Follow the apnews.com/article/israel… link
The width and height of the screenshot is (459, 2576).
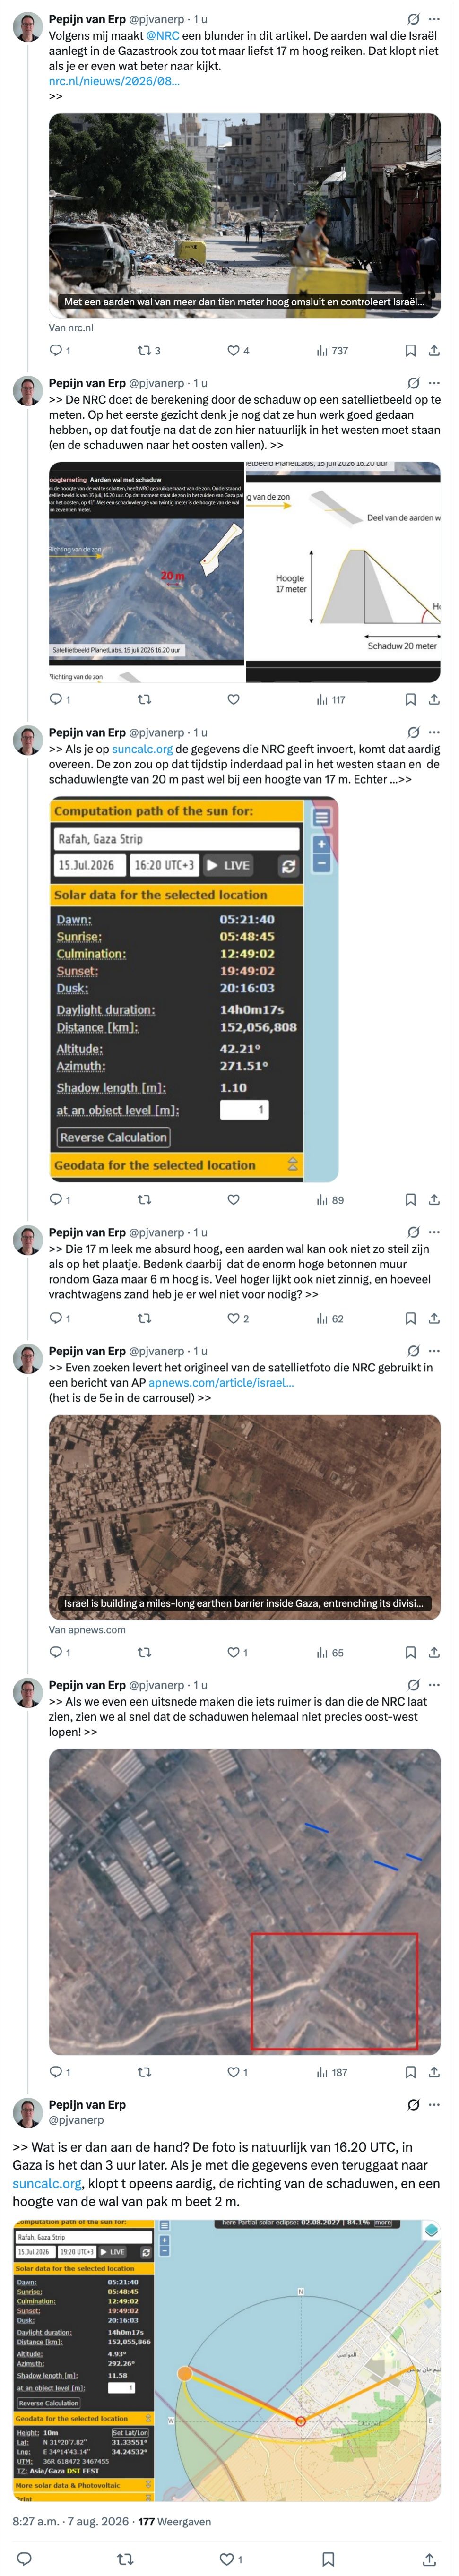(221, 1383)
